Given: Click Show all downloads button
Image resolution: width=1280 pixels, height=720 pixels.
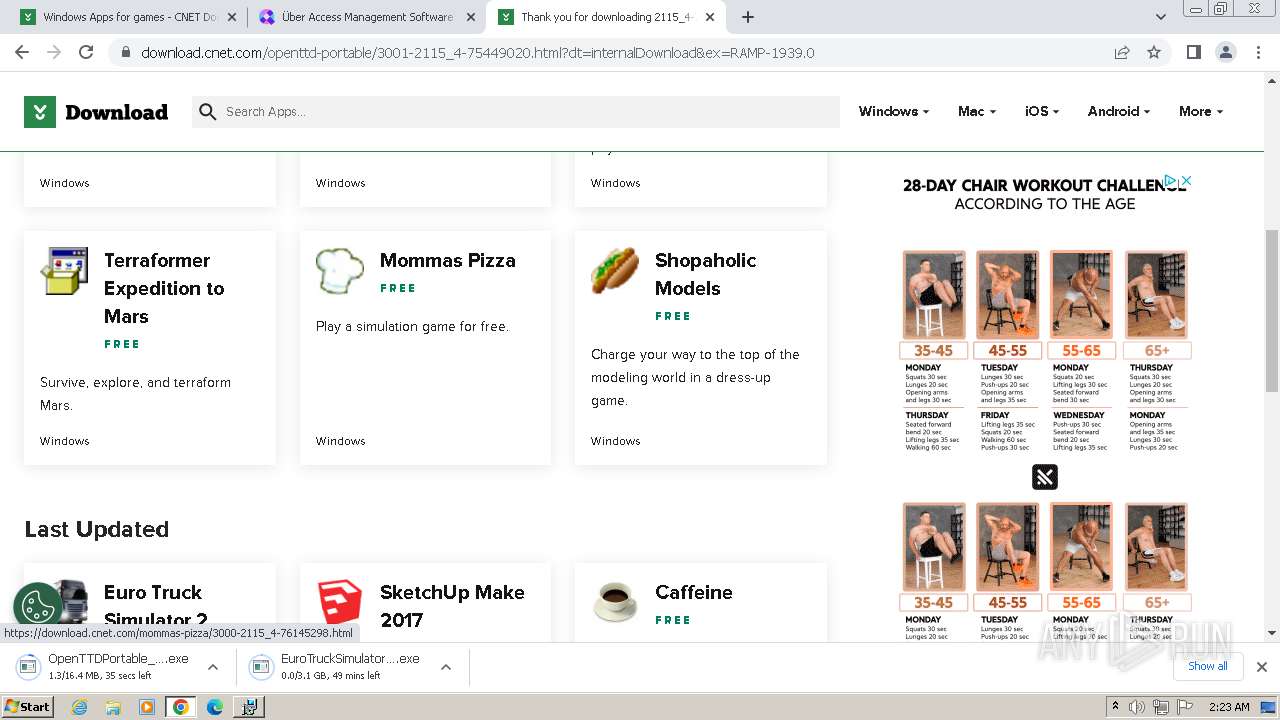Looking at the screenshot, I should point(1208,666).
